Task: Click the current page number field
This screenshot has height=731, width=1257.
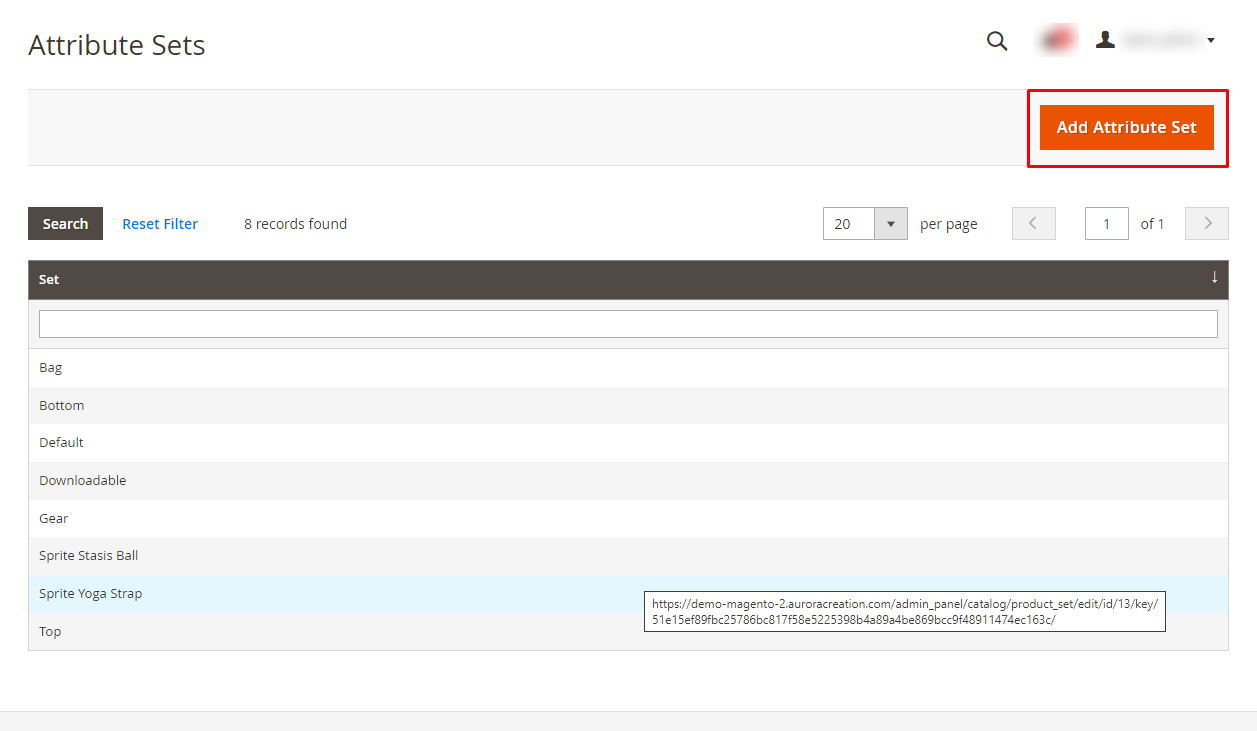Action: (1106, 224)
